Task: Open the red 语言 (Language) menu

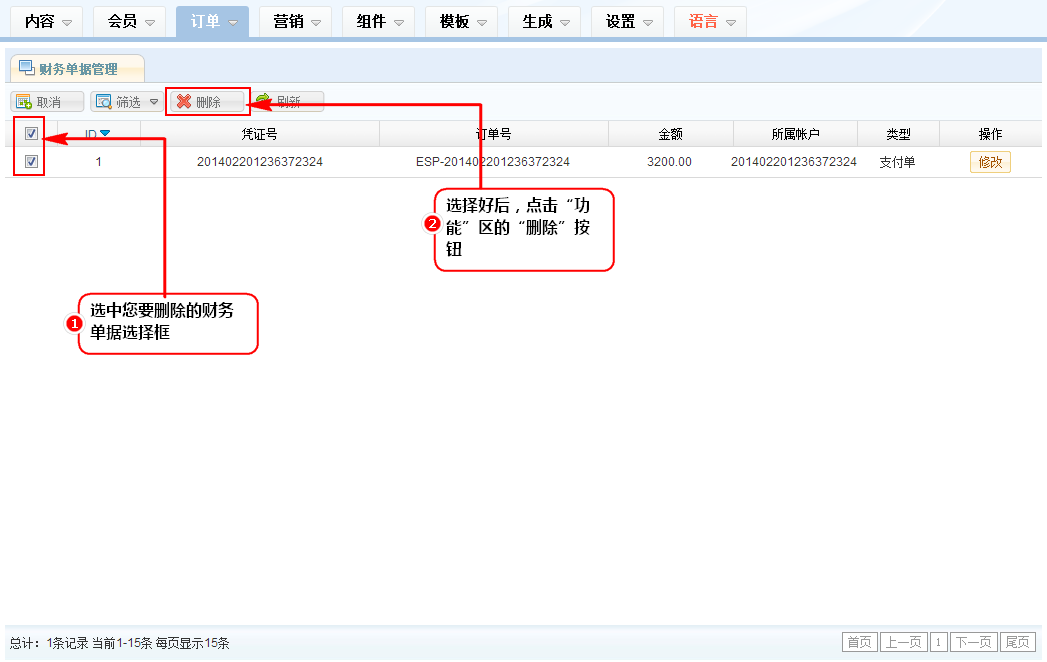Action: [x=710, y=21]
